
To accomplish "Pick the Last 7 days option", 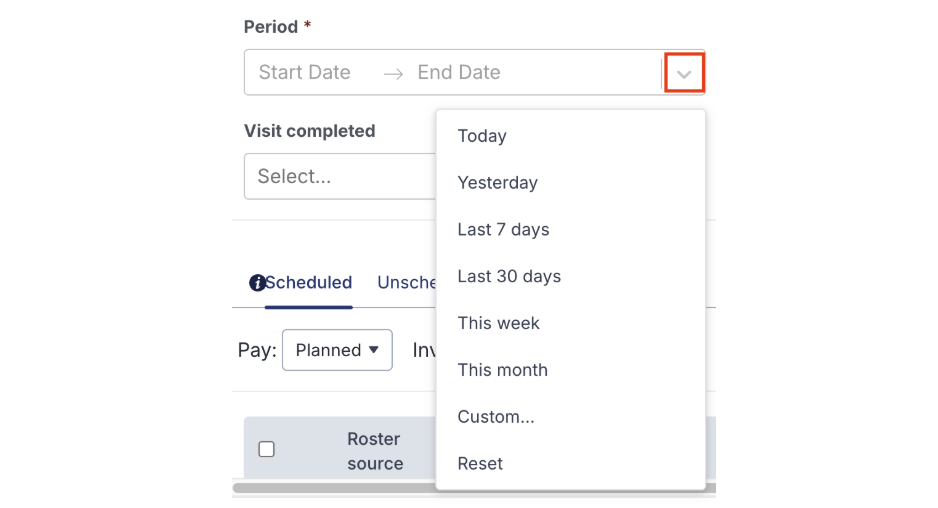I will point(503,230).
